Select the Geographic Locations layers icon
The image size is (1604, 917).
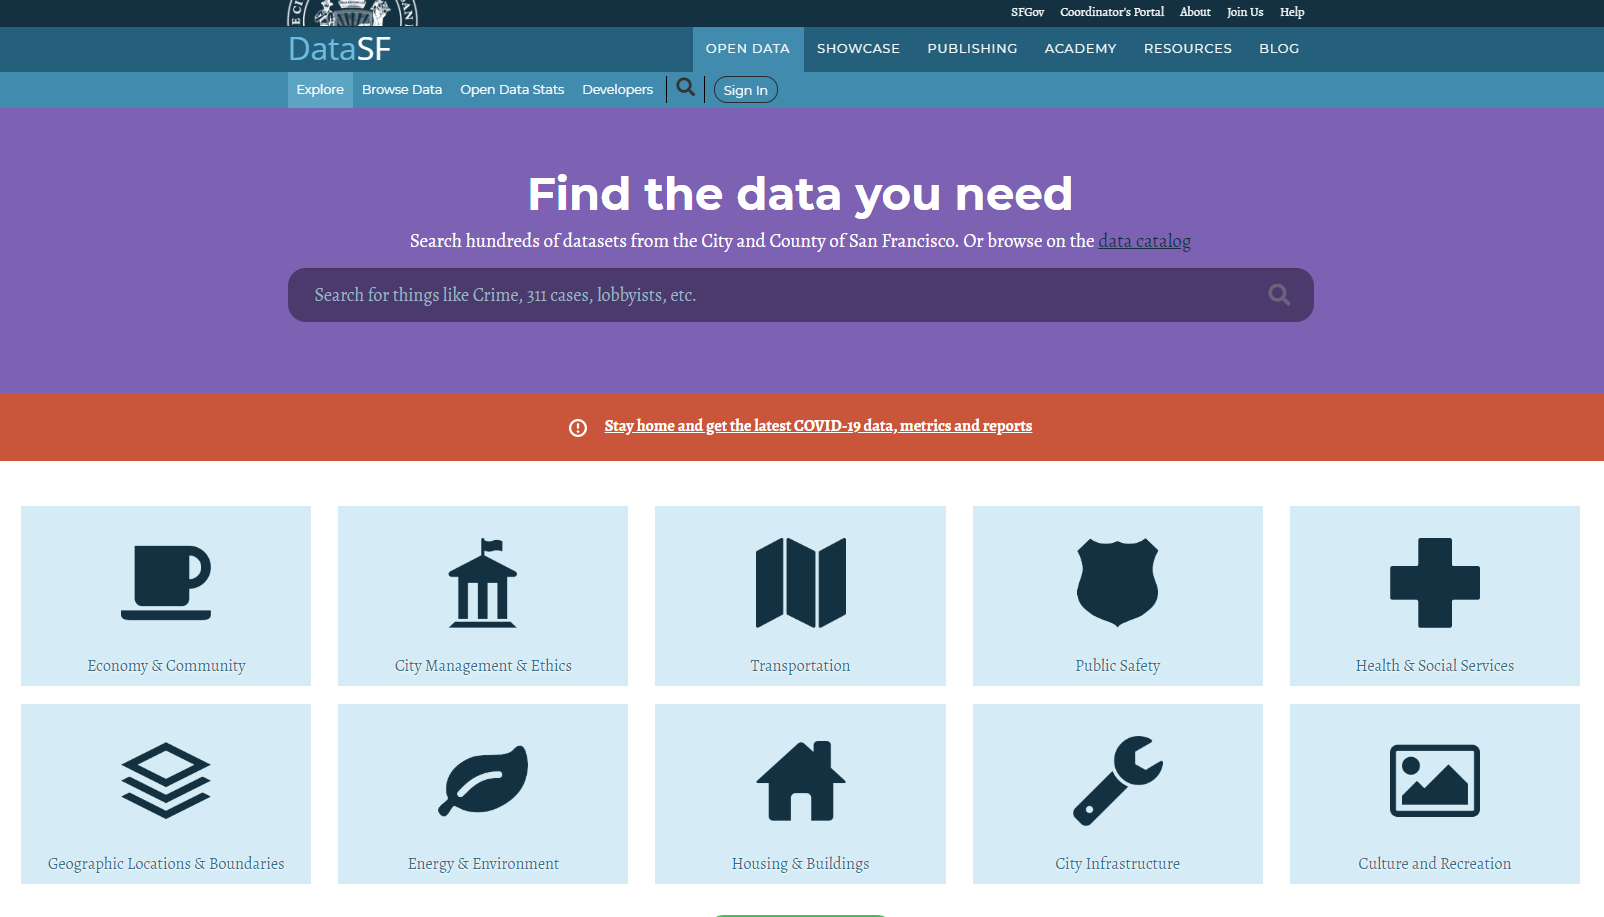[x=166, y=780]
